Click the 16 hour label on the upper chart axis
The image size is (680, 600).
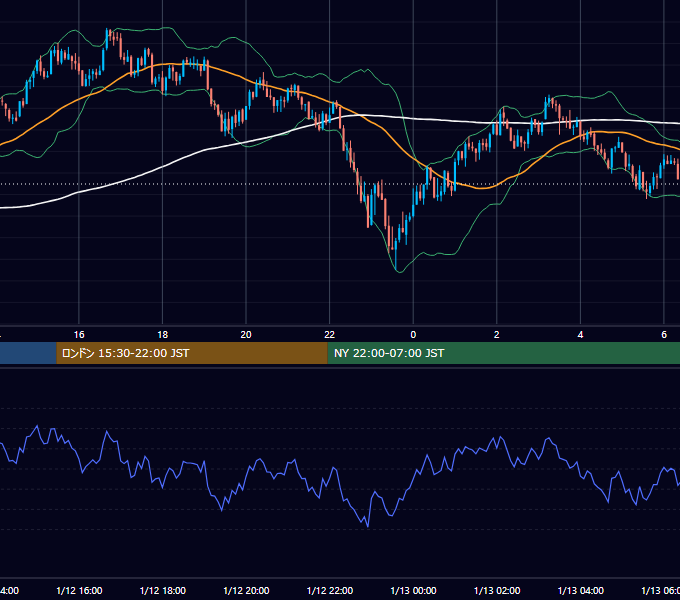tap(79, 335)
